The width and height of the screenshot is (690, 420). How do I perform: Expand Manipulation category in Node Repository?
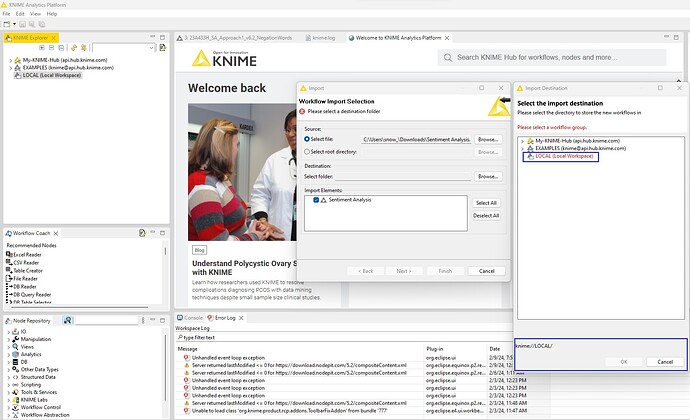9,339
